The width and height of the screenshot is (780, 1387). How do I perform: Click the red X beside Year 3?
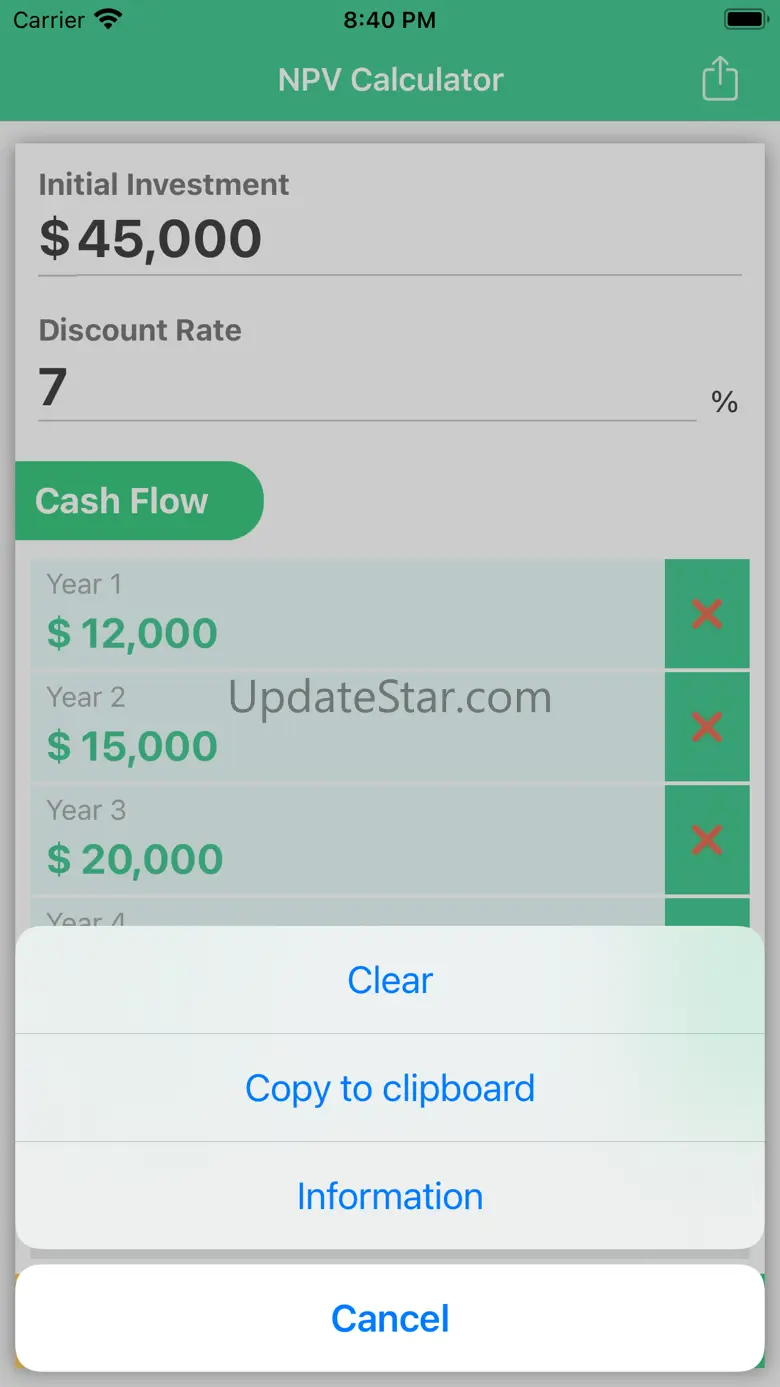click(x=707, y=840)
